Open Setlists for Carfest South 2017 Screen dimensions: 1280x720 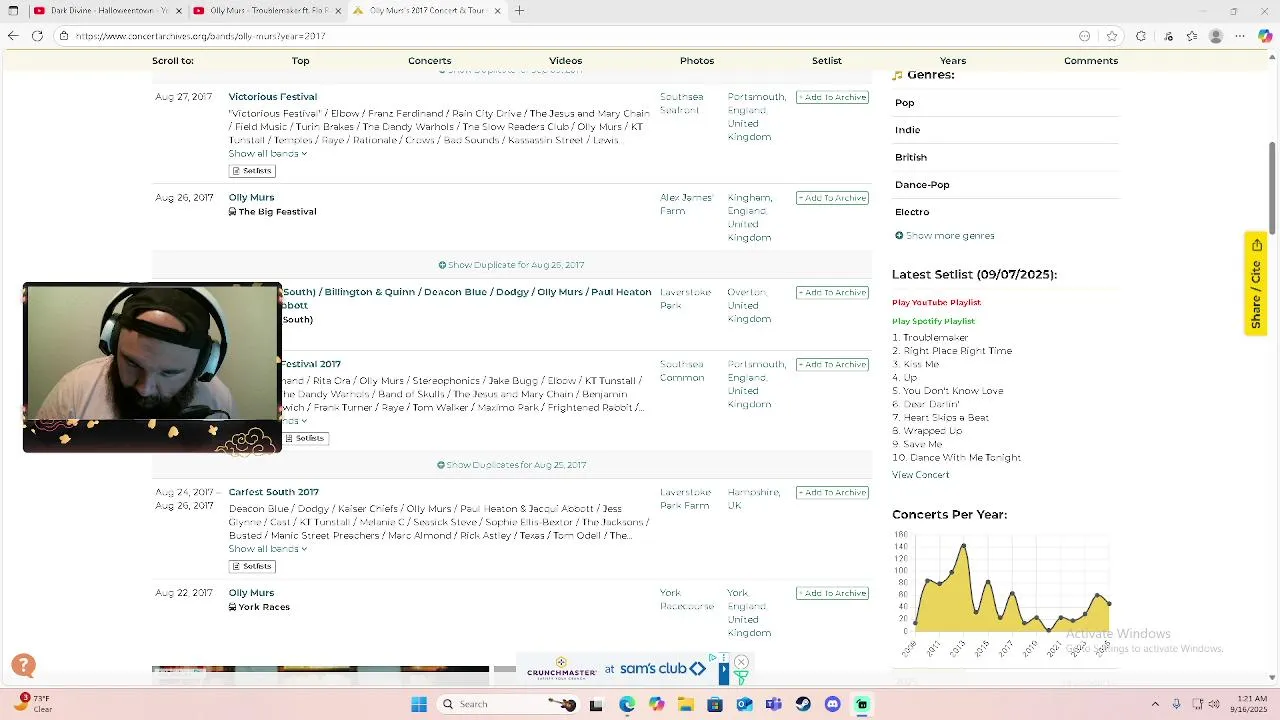[252, 566]
